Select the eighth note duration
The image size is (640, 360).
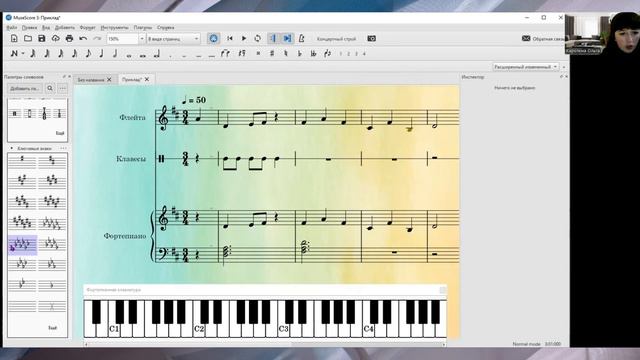coord(88,53)
